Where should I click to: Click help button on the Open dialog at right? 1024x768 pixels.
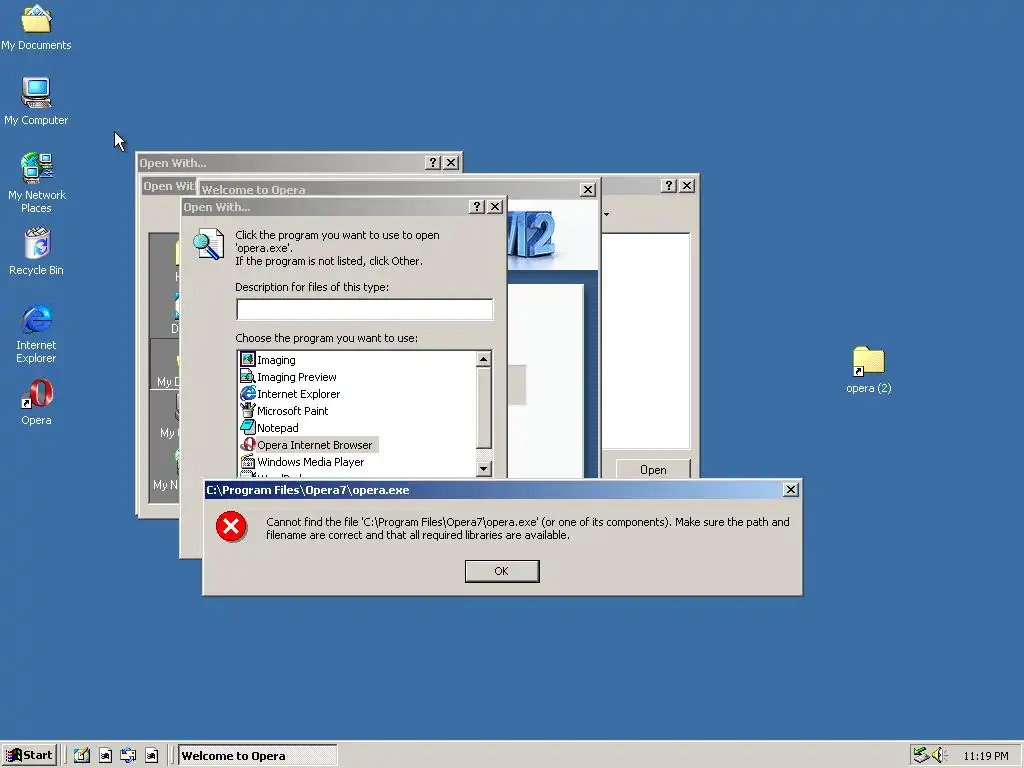click(668, 185)
